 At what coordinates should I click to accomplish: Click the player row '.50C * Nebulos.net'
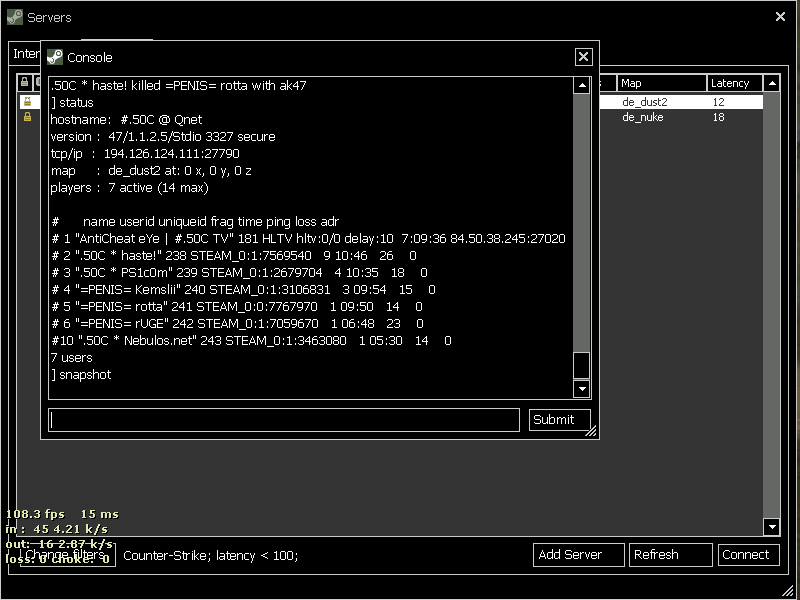[251, 340]
